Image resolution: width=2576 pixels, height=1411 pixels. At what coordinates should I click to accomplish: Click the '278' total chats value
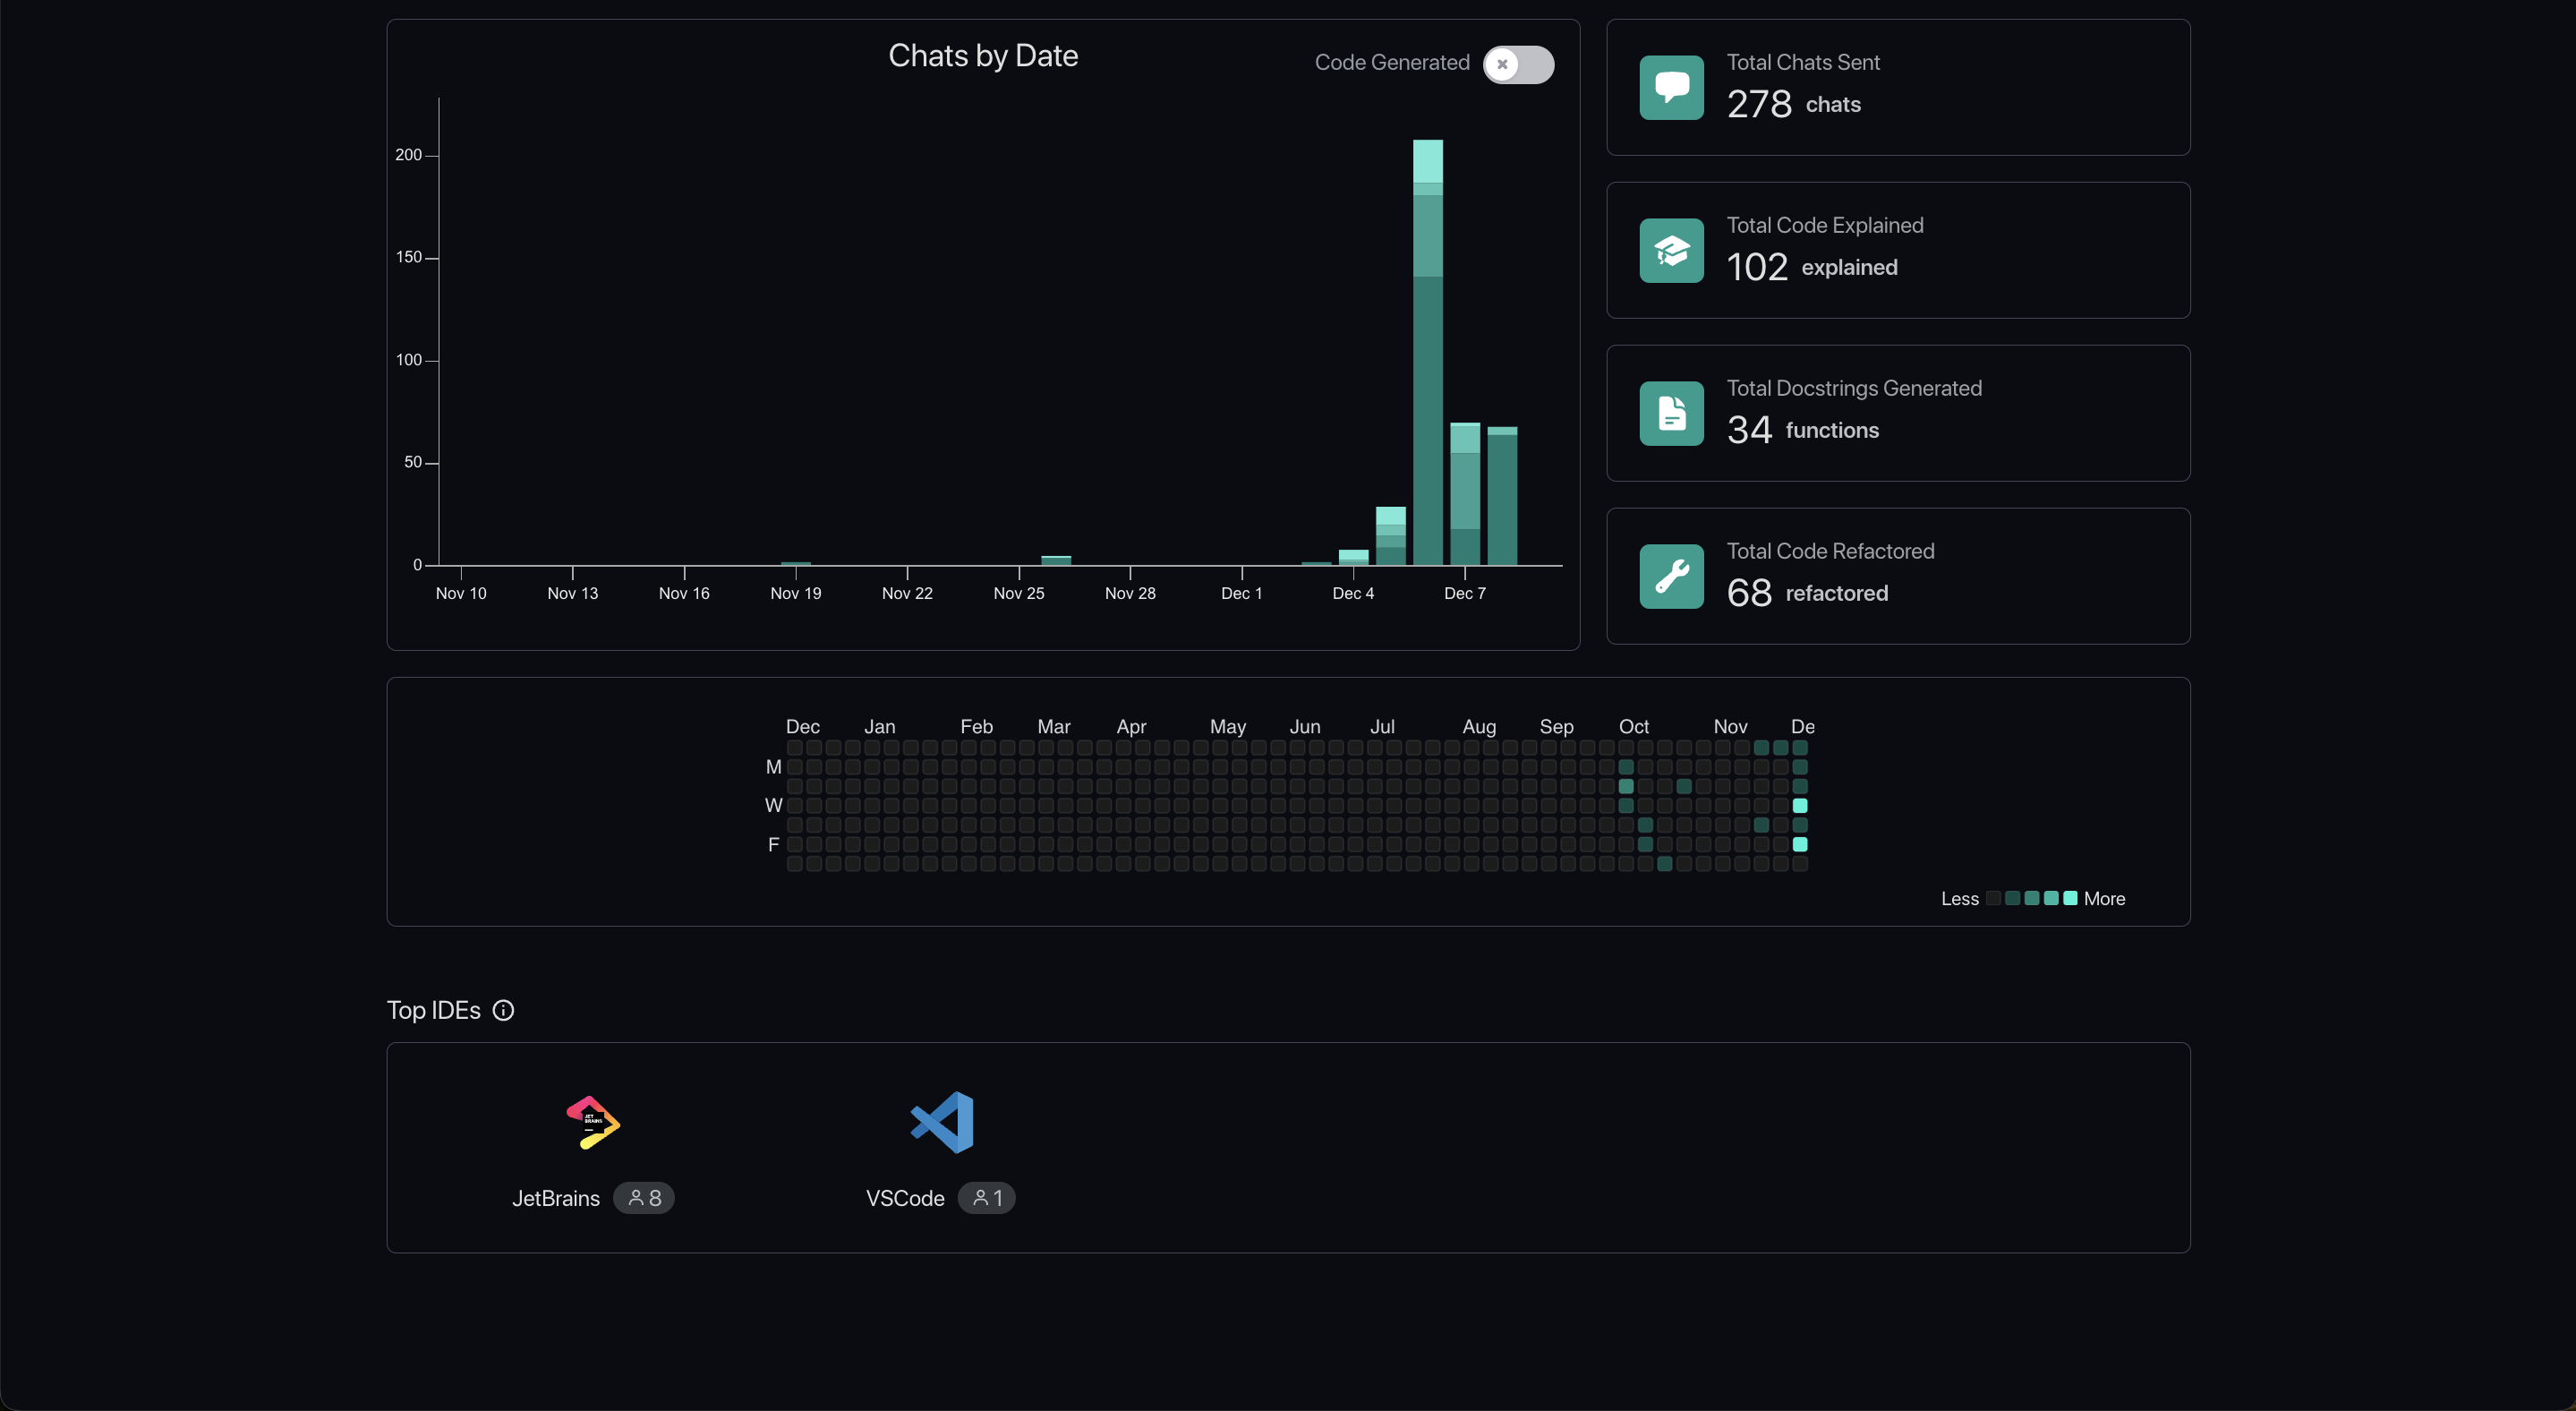(1759, 104)
